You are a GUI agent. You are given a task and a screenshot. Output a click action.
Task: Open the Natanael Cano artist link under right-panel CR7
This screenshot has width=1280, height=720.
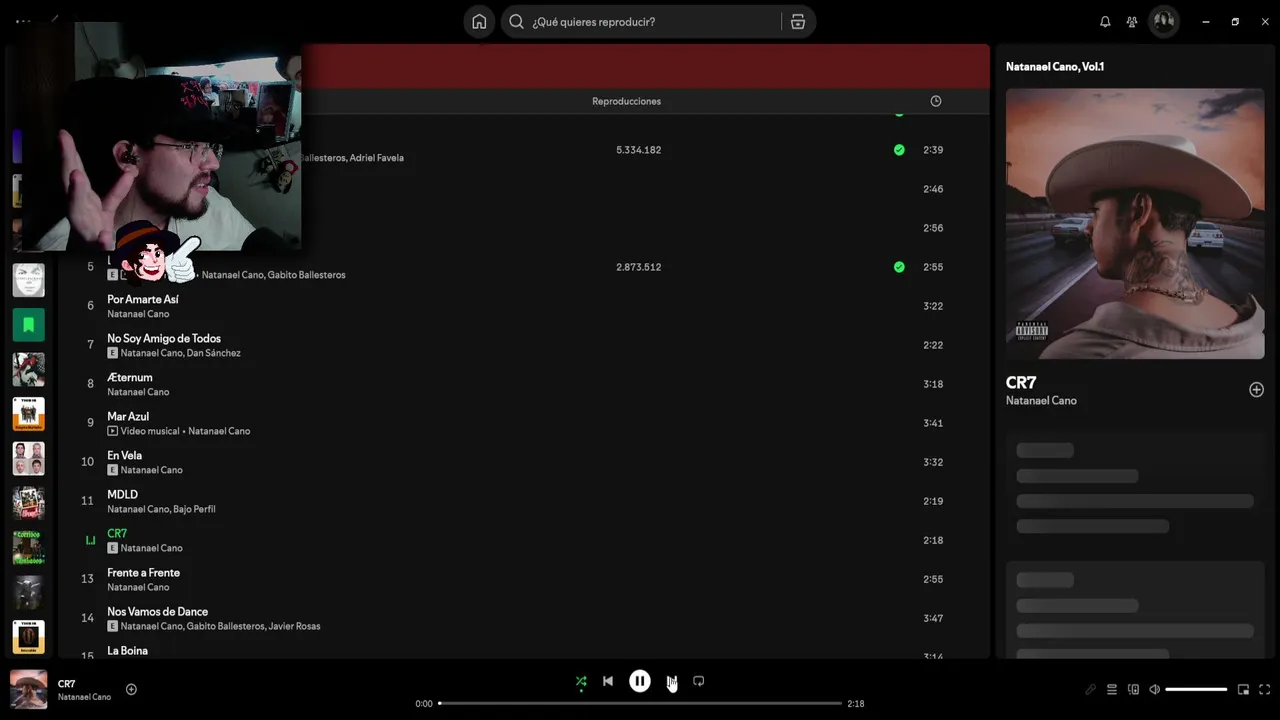point(1041,401)
